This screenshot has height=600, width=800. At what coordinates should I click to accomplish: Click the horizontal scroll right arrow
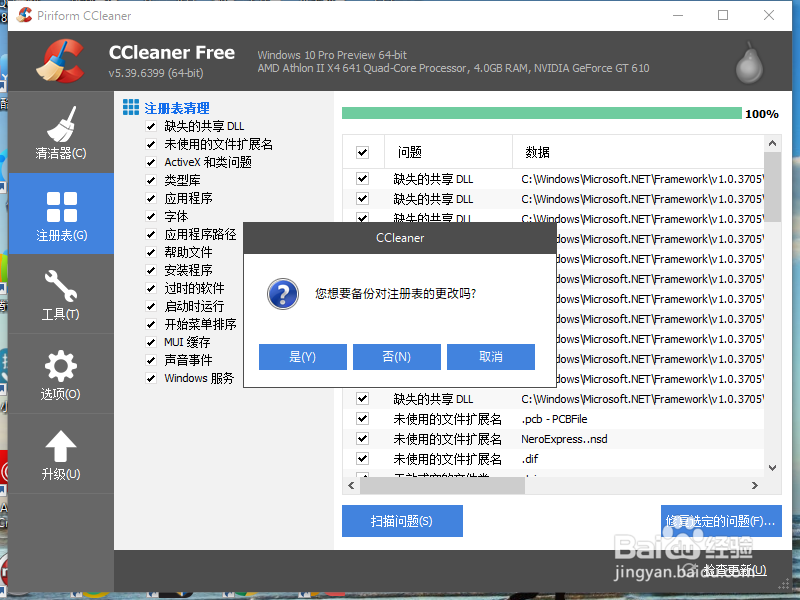tap(755, 486)
